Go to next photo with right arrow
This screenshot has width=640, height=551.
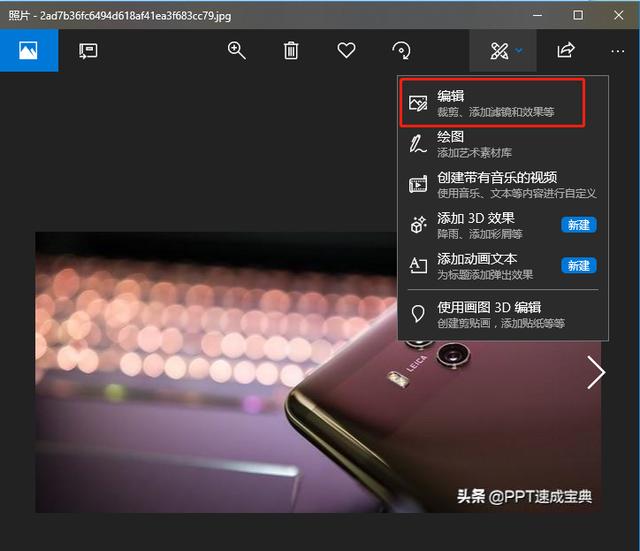tap(596, 372)
